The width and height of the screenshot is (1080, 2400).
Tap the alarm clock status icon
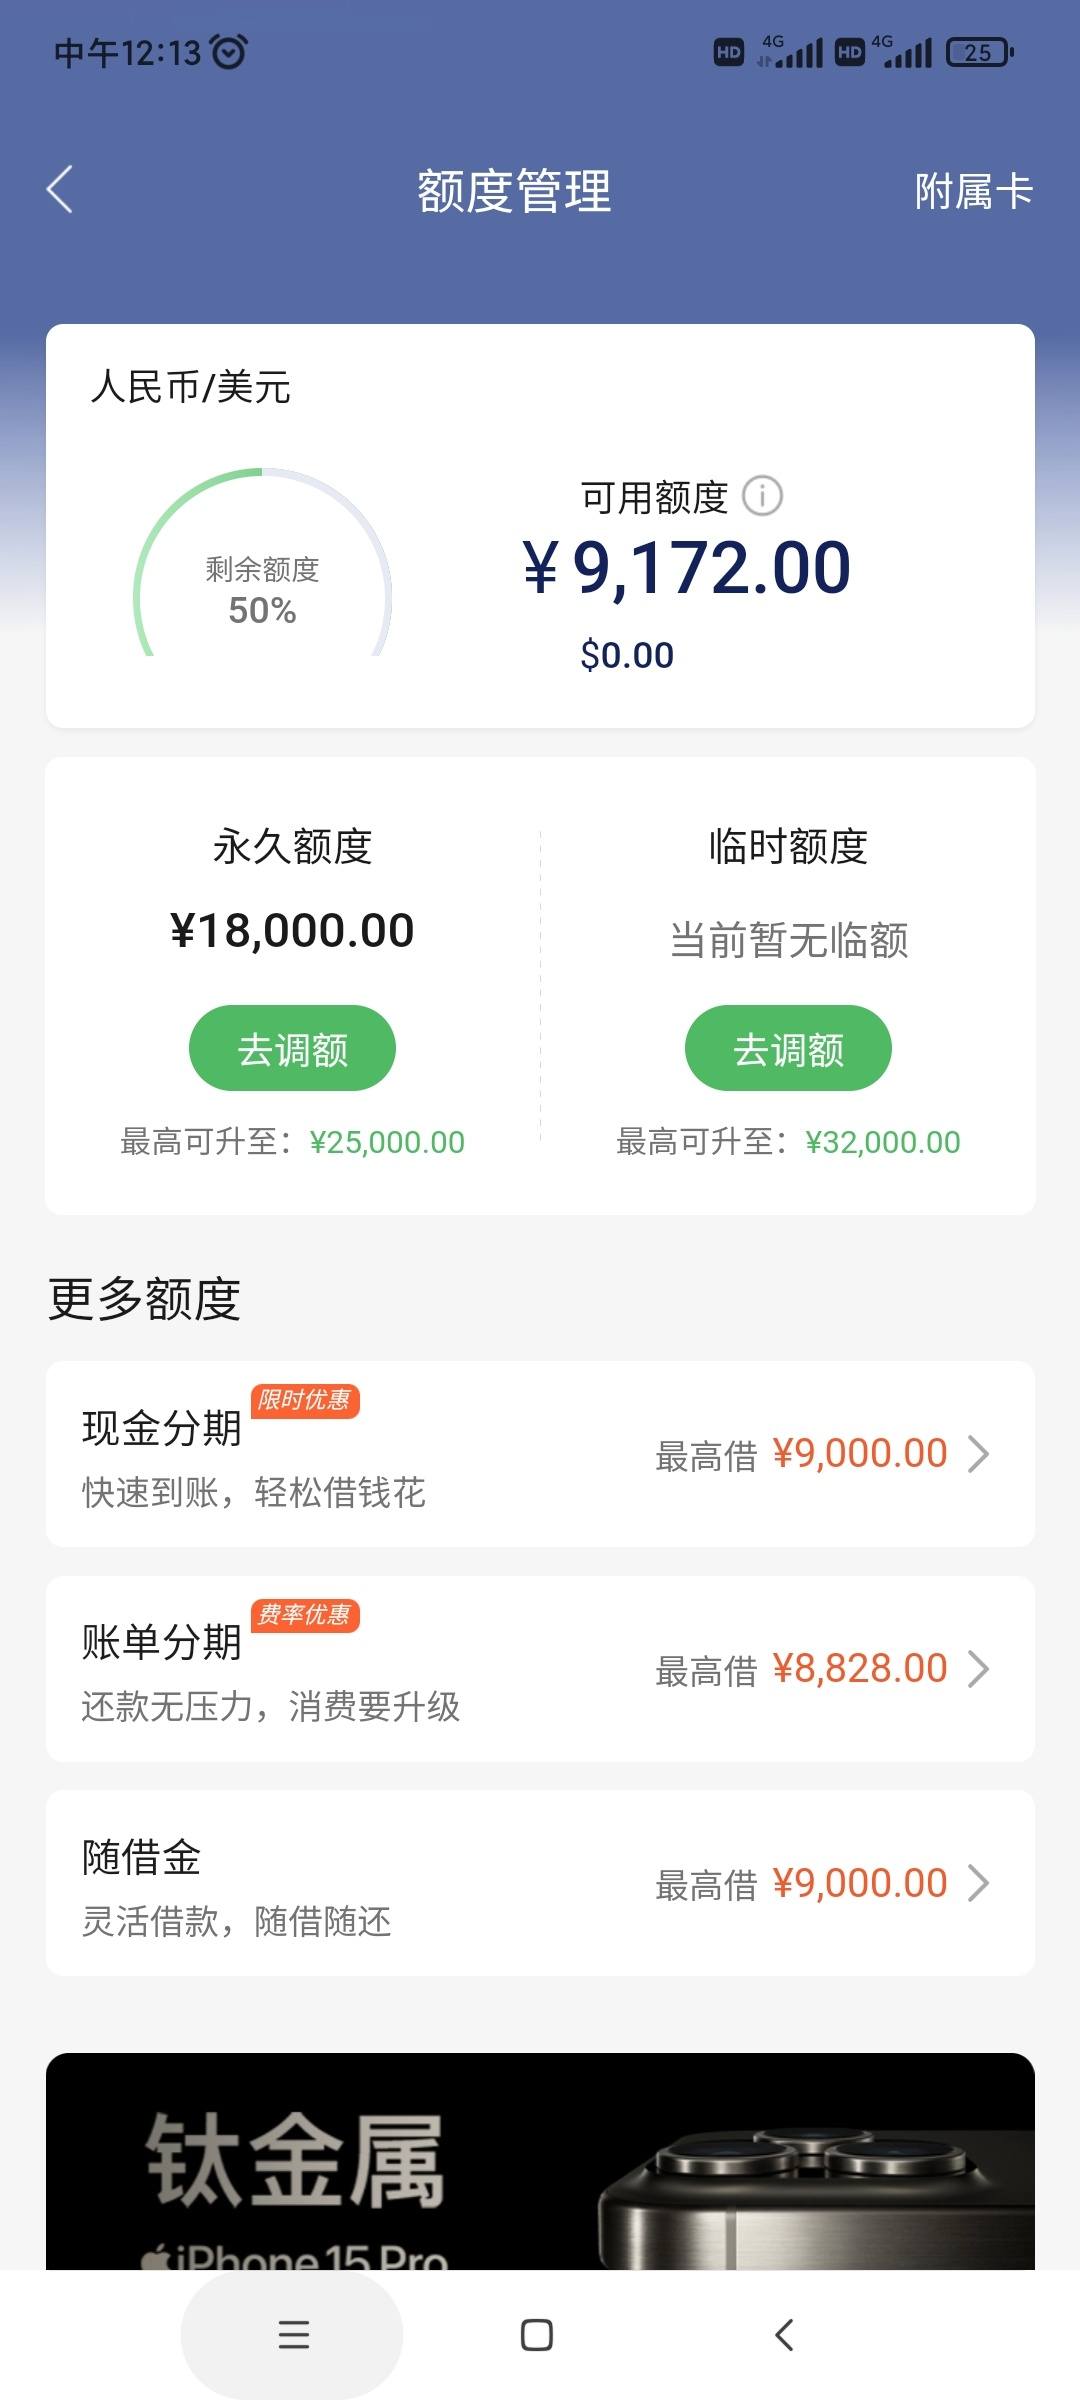click(230, 52)
